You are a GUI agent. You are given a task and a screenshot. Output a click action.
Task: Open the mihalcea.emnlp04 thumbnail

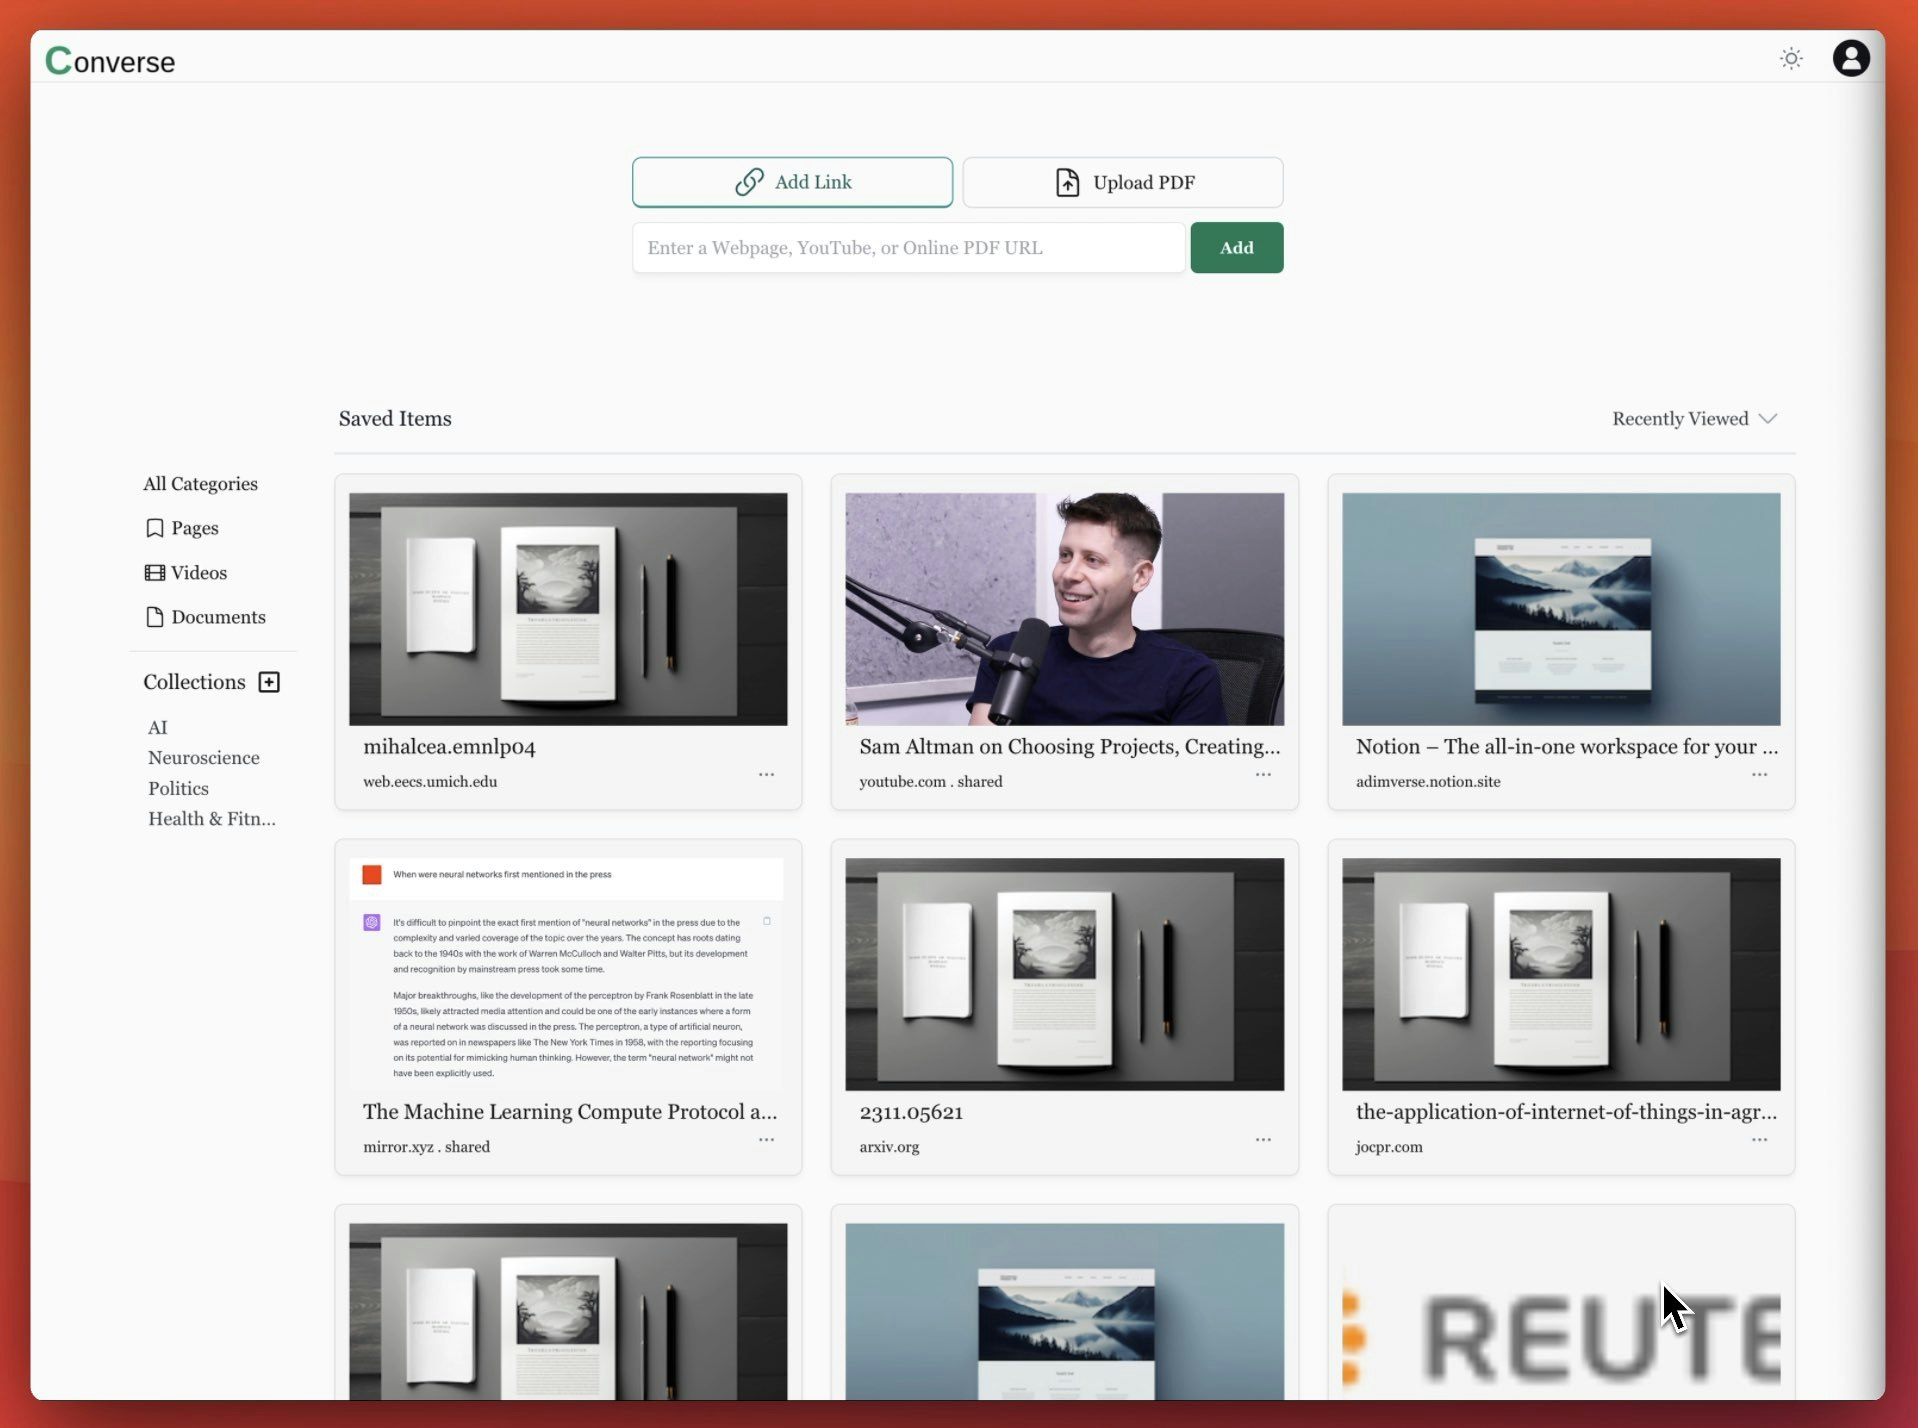click(x=568, y=609)
